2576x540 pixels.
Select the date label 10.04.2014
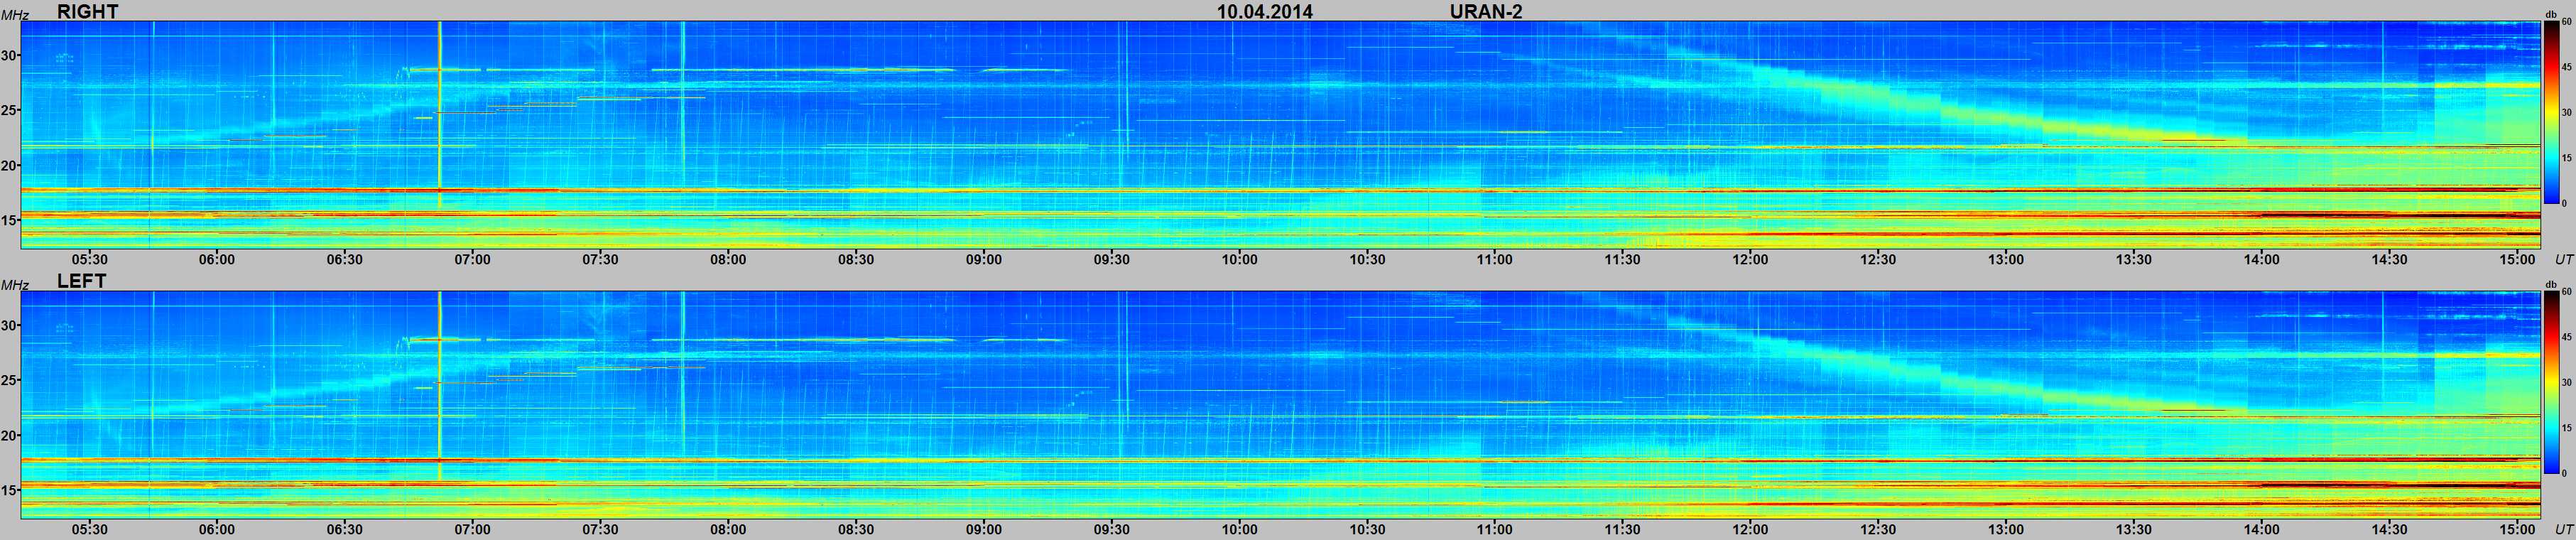1264,11
